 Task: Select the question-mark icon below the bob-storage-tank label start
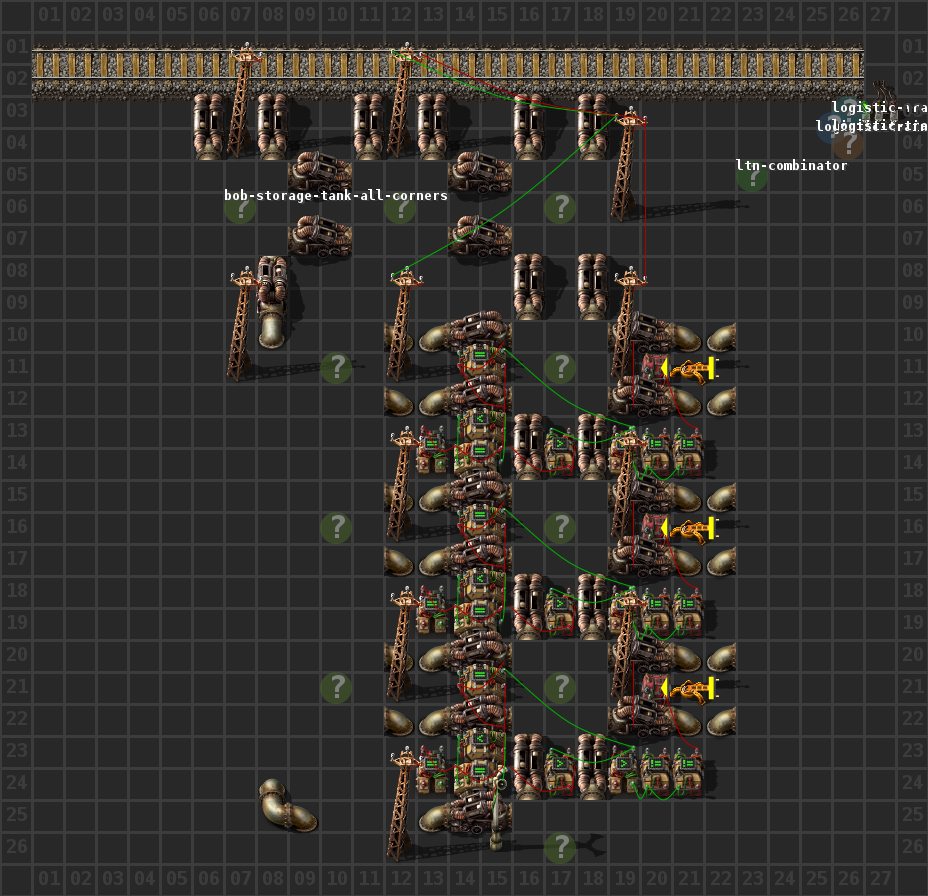point(240,208)
